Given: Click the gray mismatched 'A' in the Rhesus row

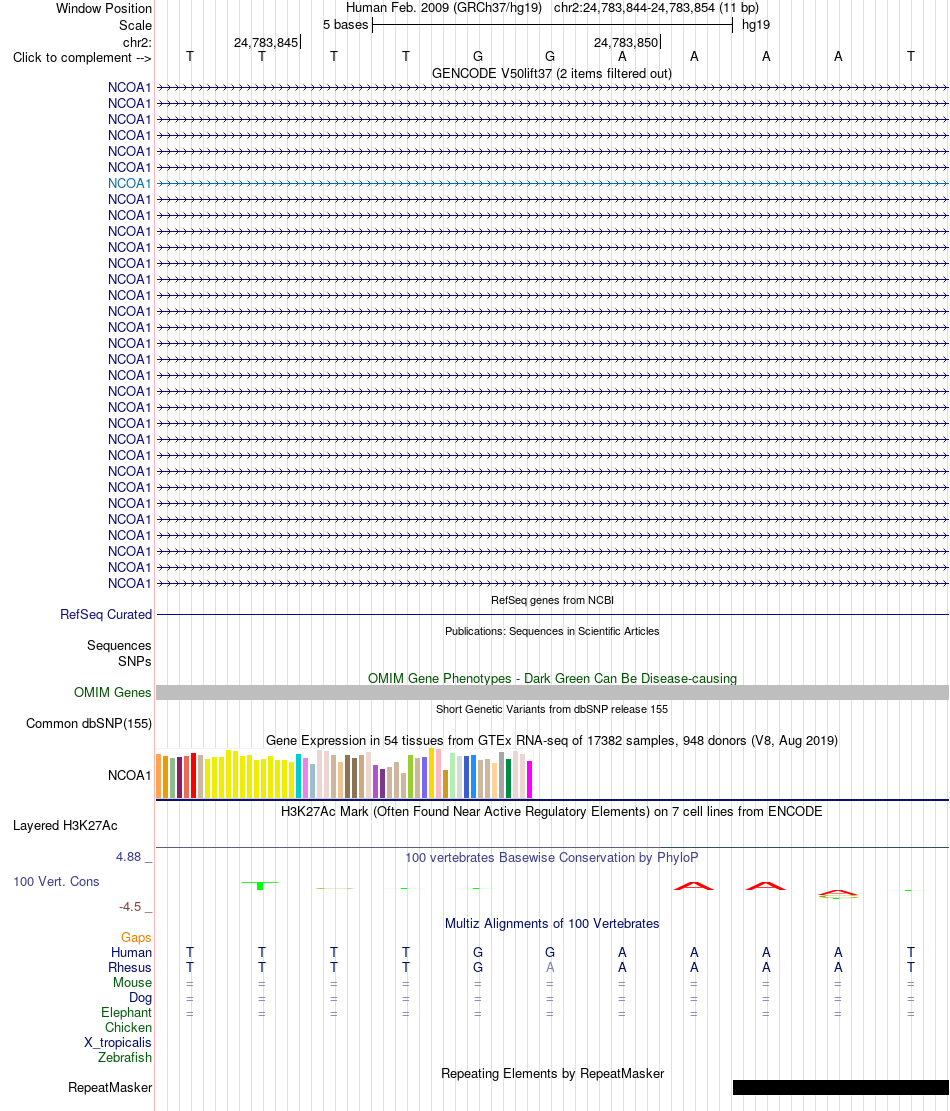Looking at the screenshot, I should 550,967.
